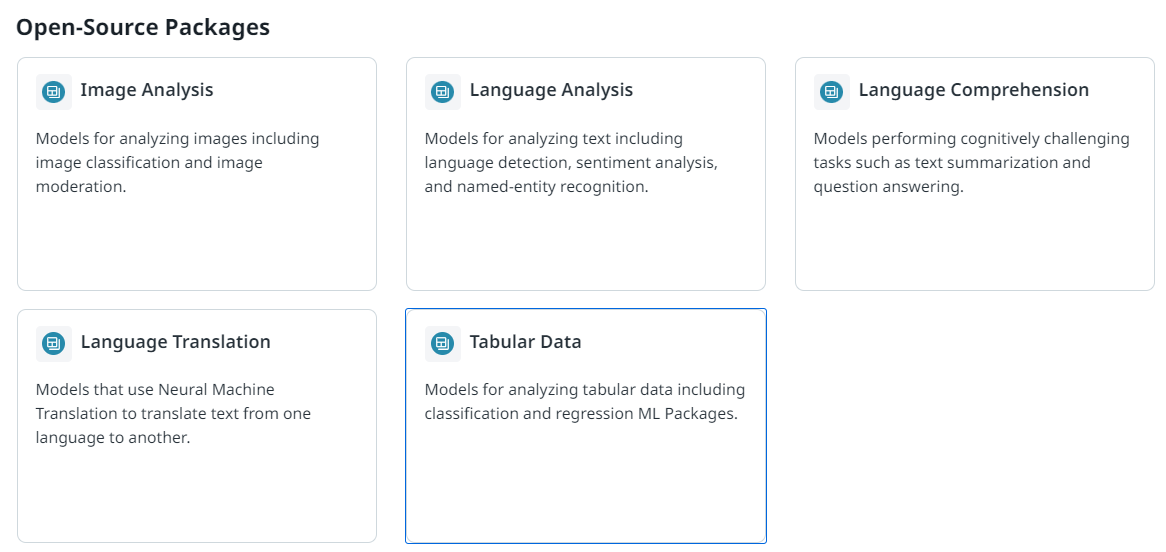Click empty area of Language Translation card
1166x552 pixels.
coord(196,495)
